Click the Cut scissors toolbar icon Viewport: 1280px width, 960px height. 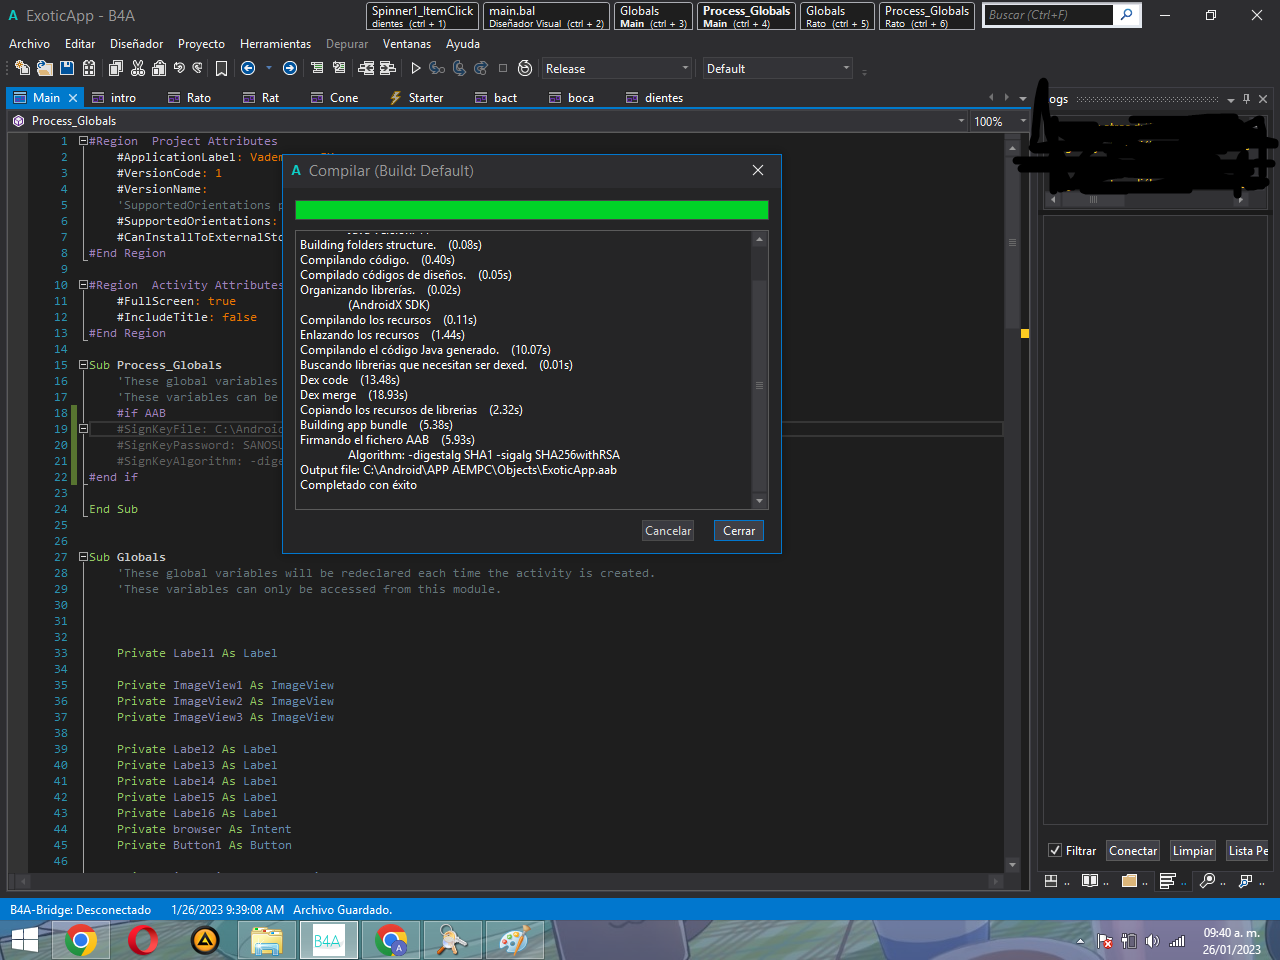pyautogui.click(x=138, y=68)
